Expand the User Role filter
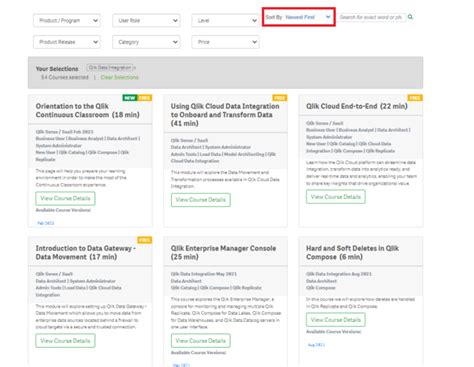 146,21
